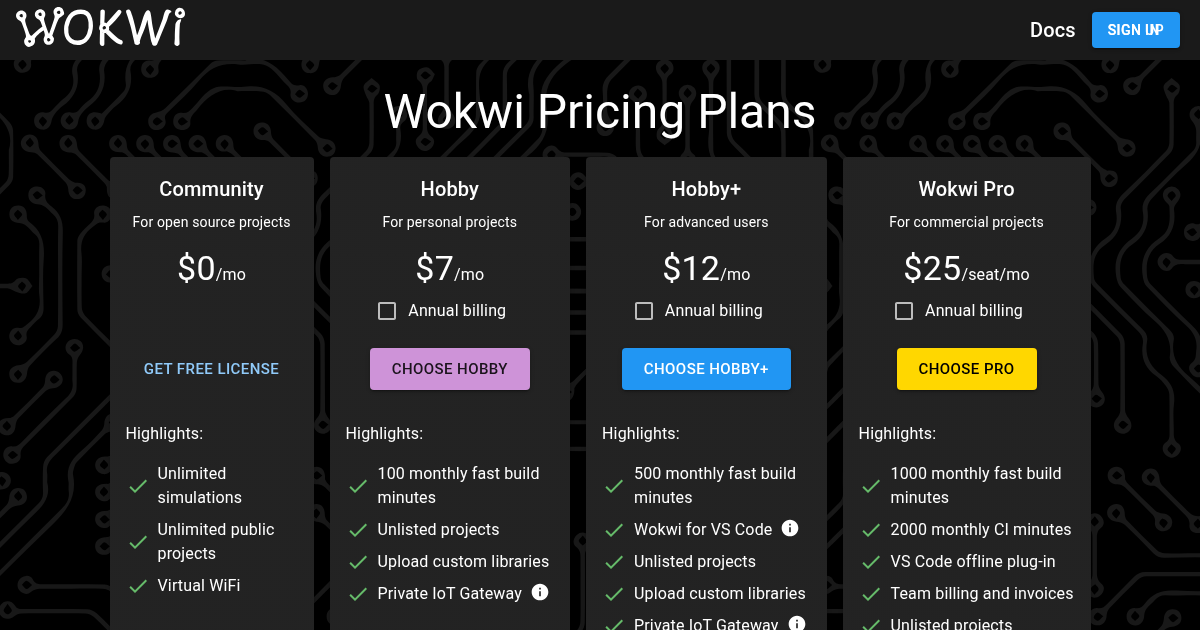Click the yellow Choose Pro button
Screen dimensions: 1200x630
(x=966, y=369)
